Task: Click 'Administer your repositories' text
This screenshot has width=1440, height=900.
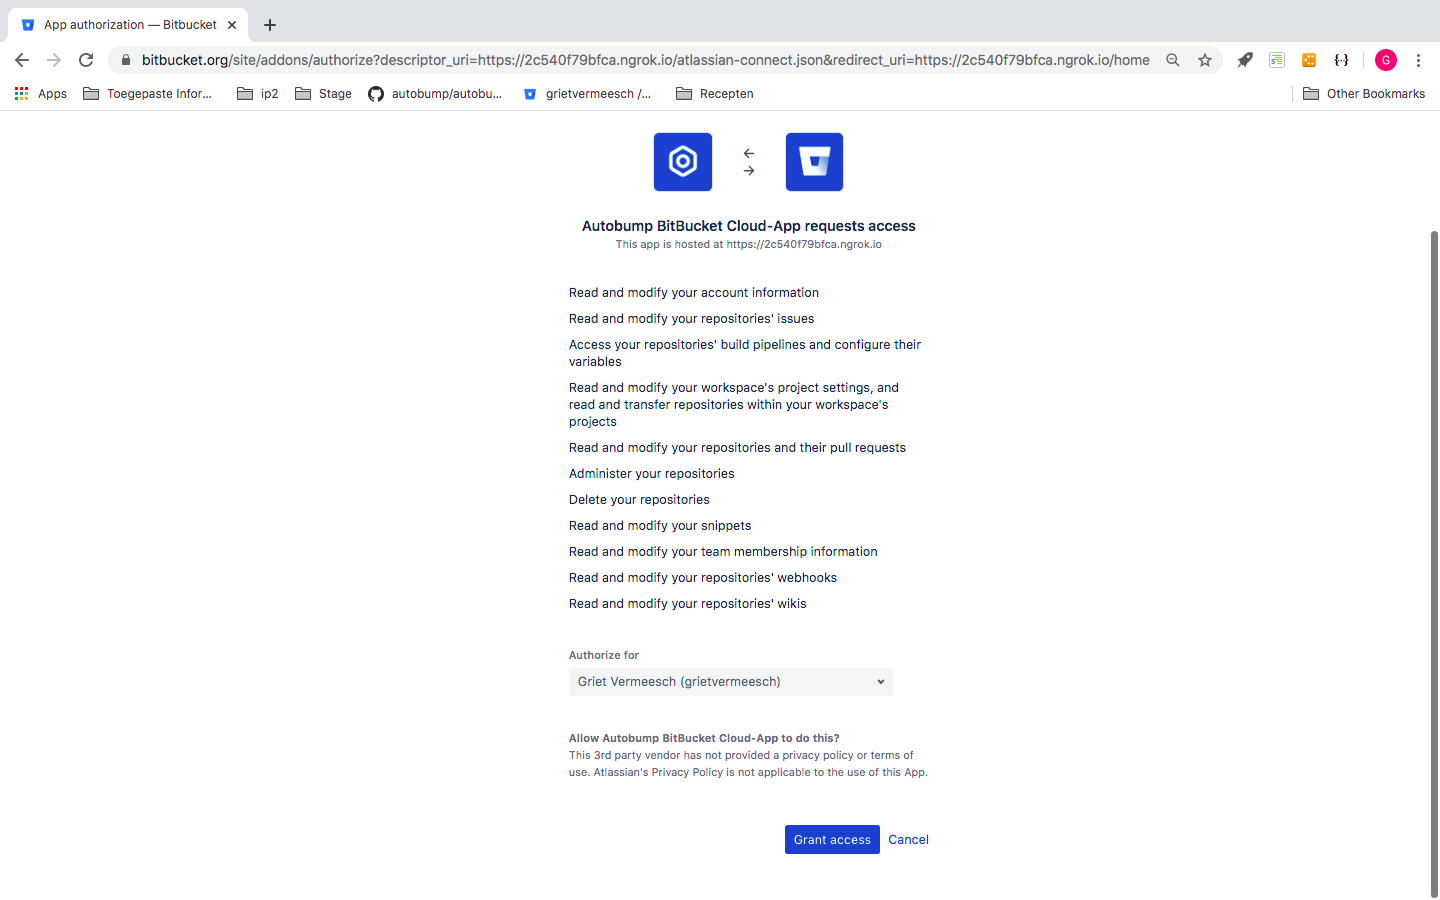Action: point(652,474)
